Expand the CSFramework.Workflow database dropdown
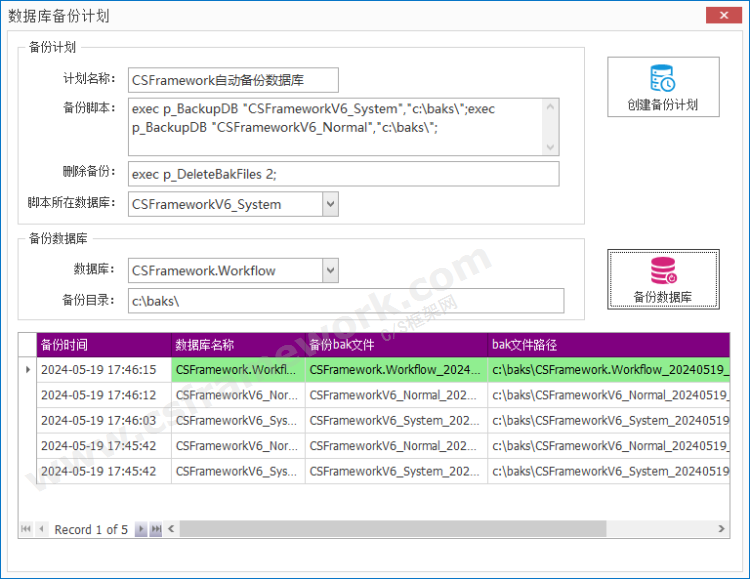This screenshot has width=750, height=579. [330, 270]
